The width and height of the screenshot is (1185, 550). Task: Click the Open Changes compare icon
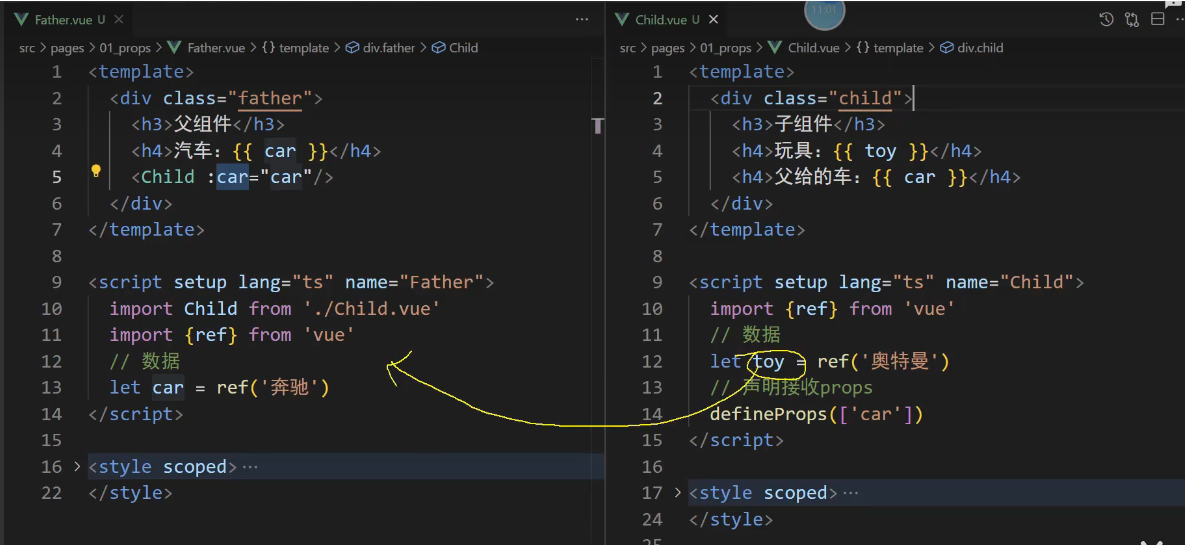click(x=1132, y=20)
